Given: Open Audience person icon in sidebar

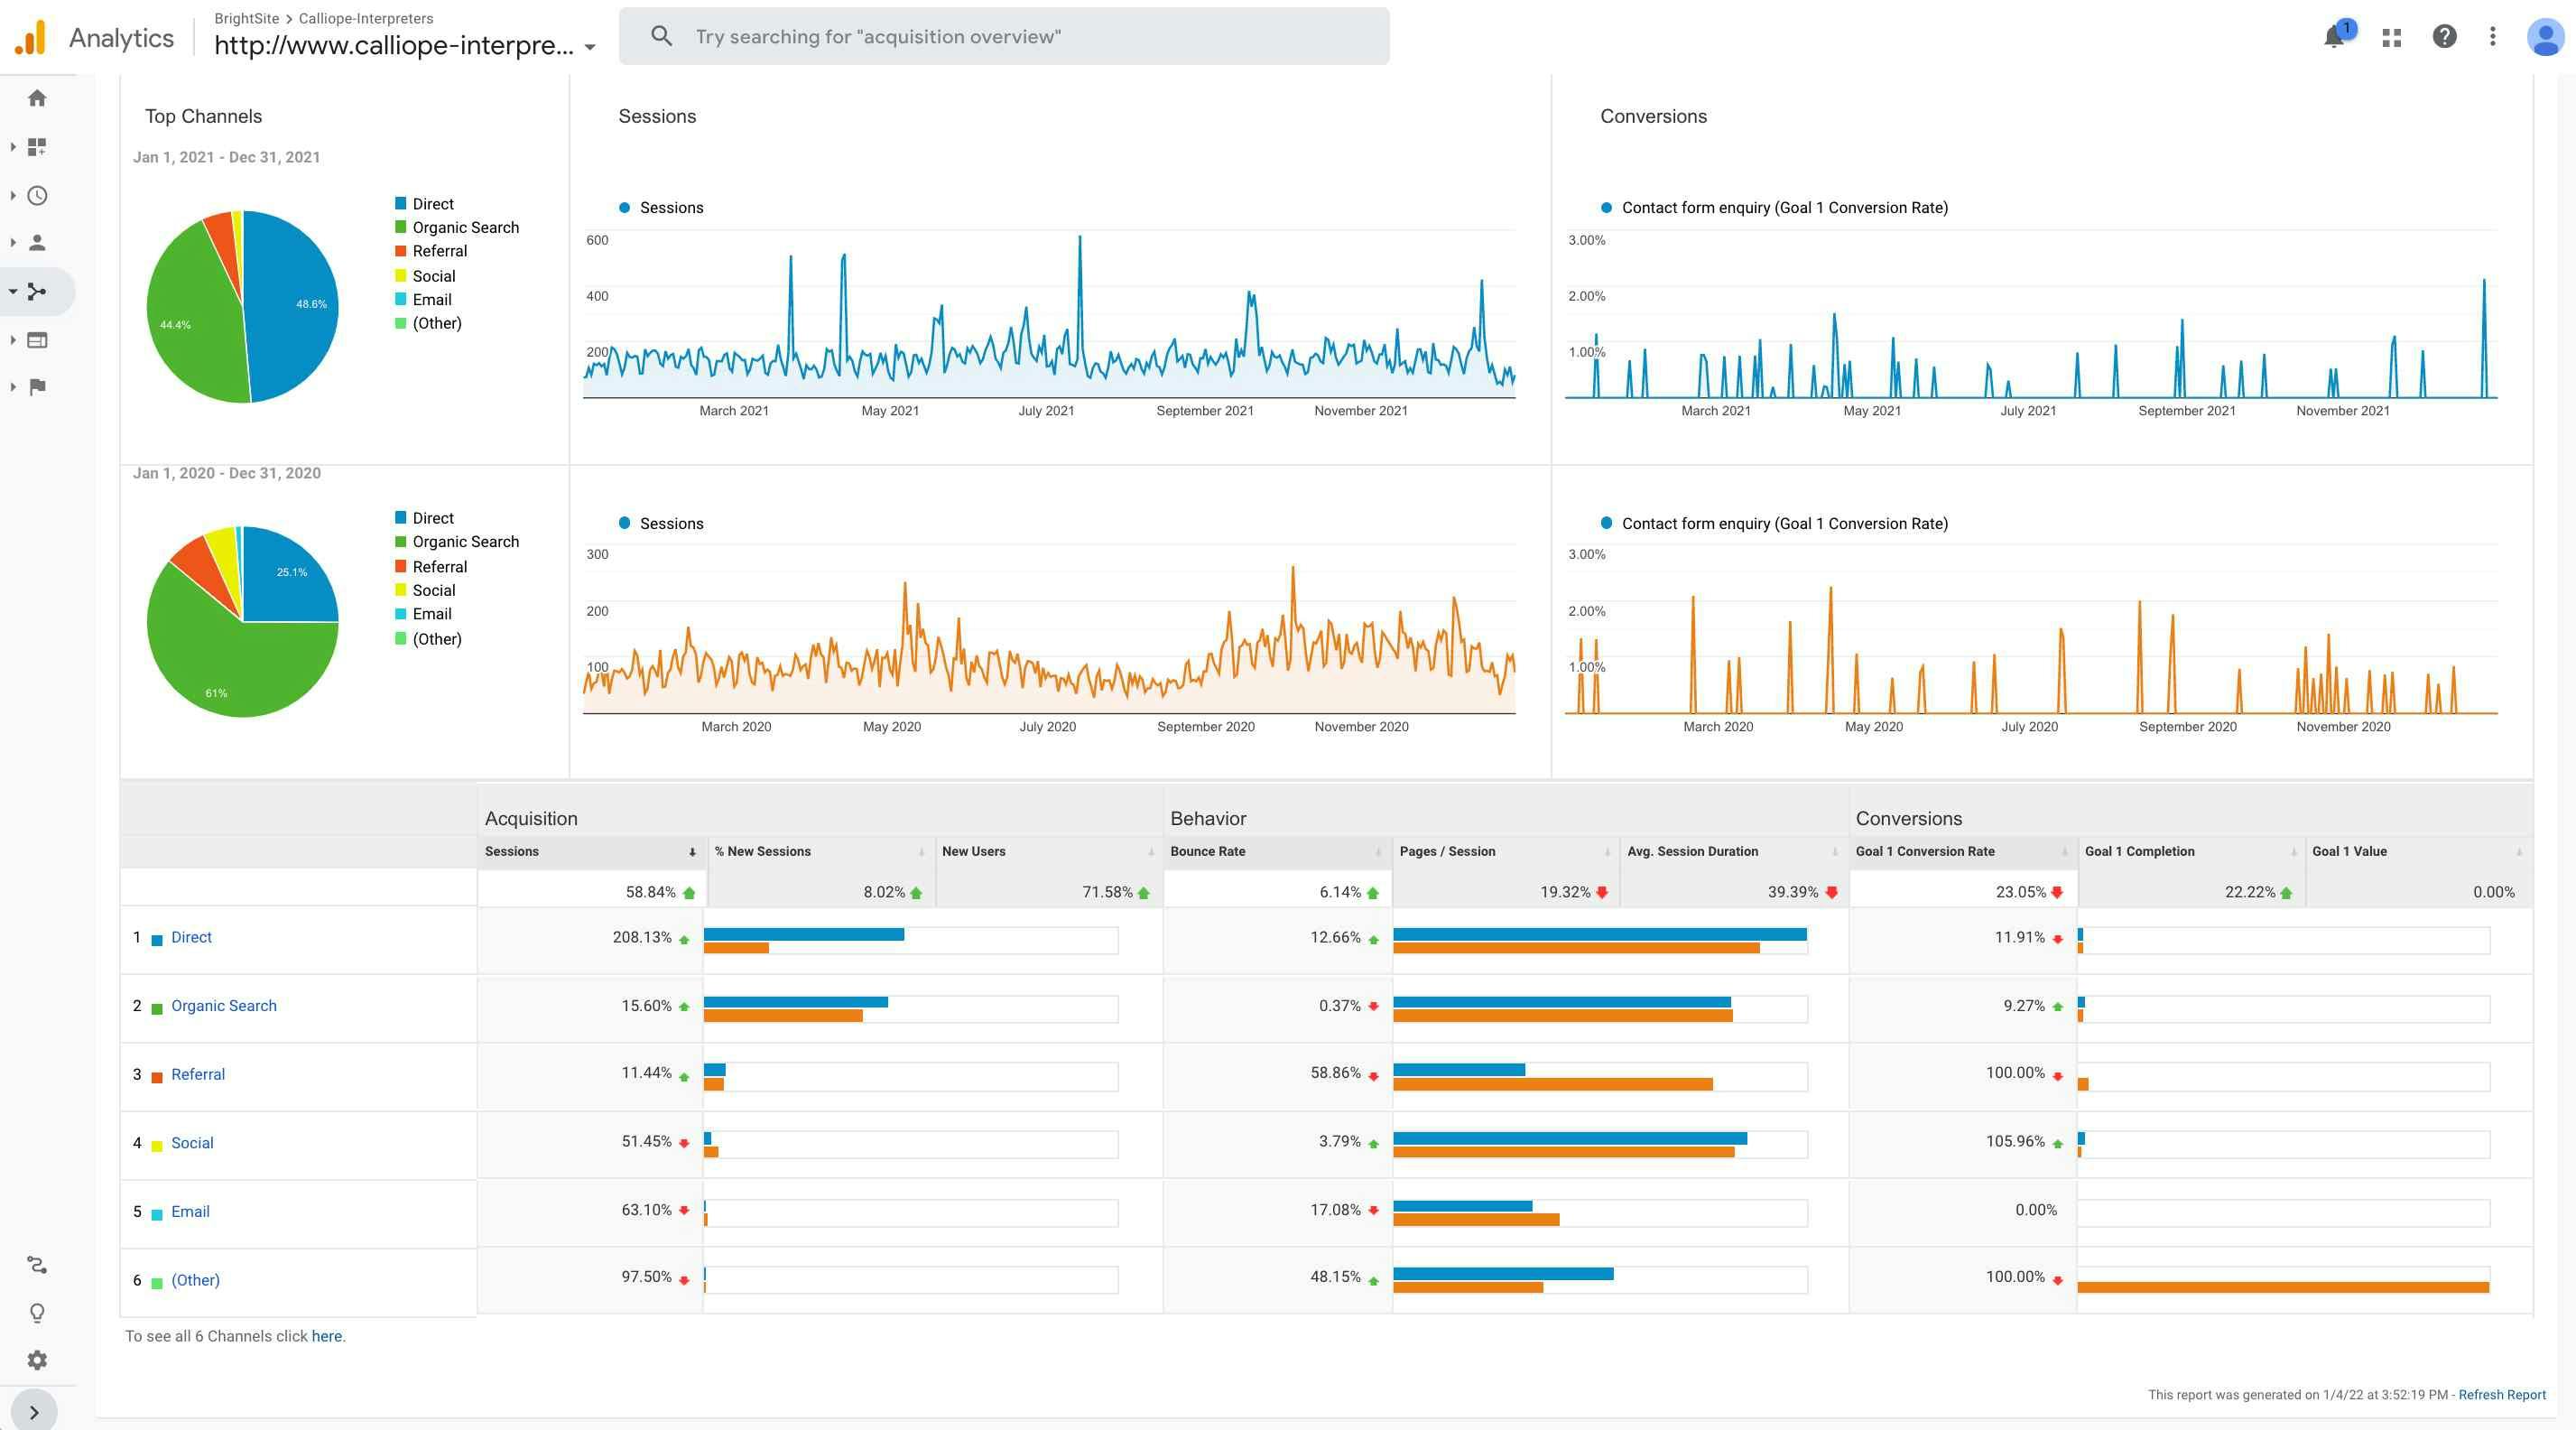Looking at the screenshot, I should (37, 243).
